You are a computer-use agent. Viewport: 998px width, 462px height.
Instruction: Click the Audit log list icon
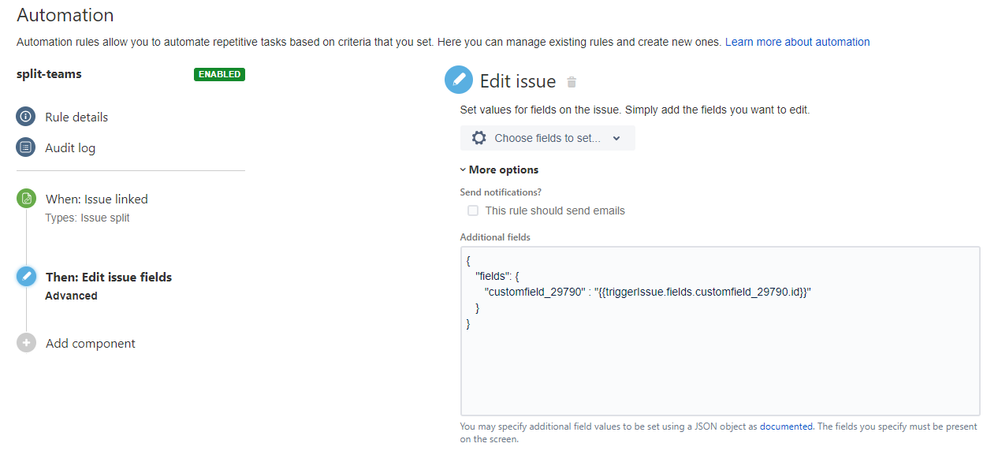[26, 148]
